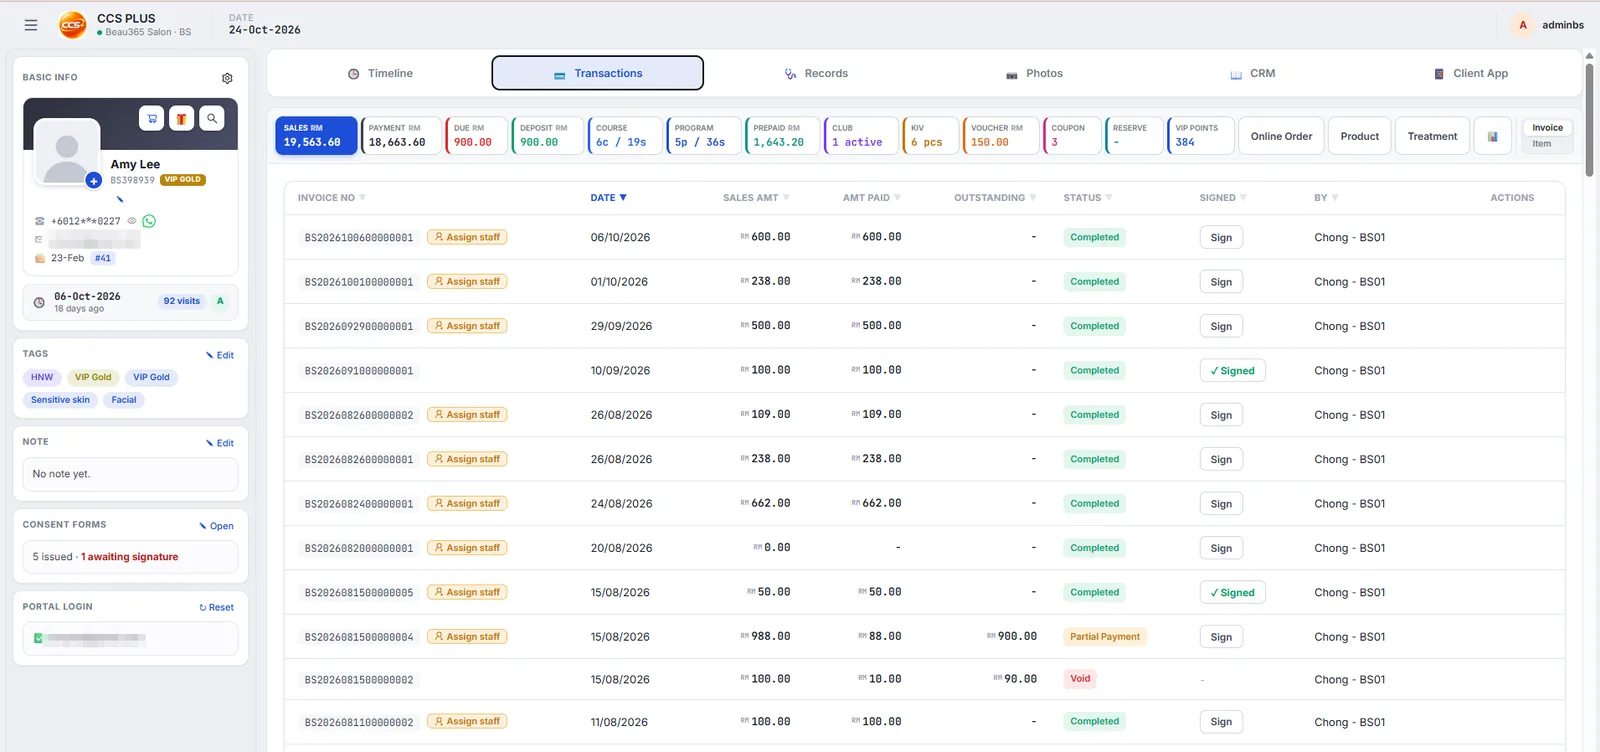Switch view to Invoice
The width and height of the screenshot is (1600, 752).
(1547, 128)
